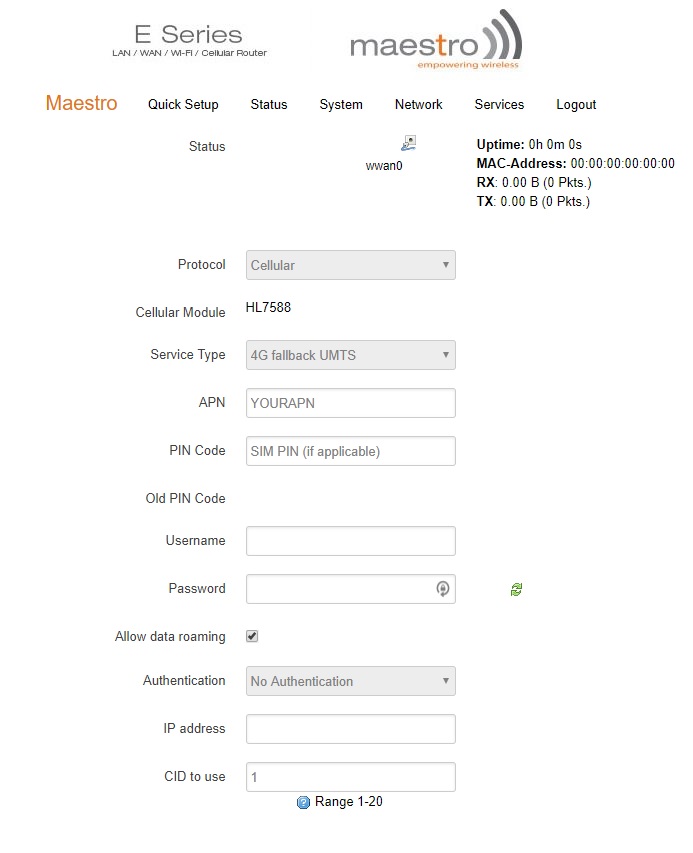Click the green refresh icon beside Password
This screenshot has height=853, width=693.
tap(516, 589)
